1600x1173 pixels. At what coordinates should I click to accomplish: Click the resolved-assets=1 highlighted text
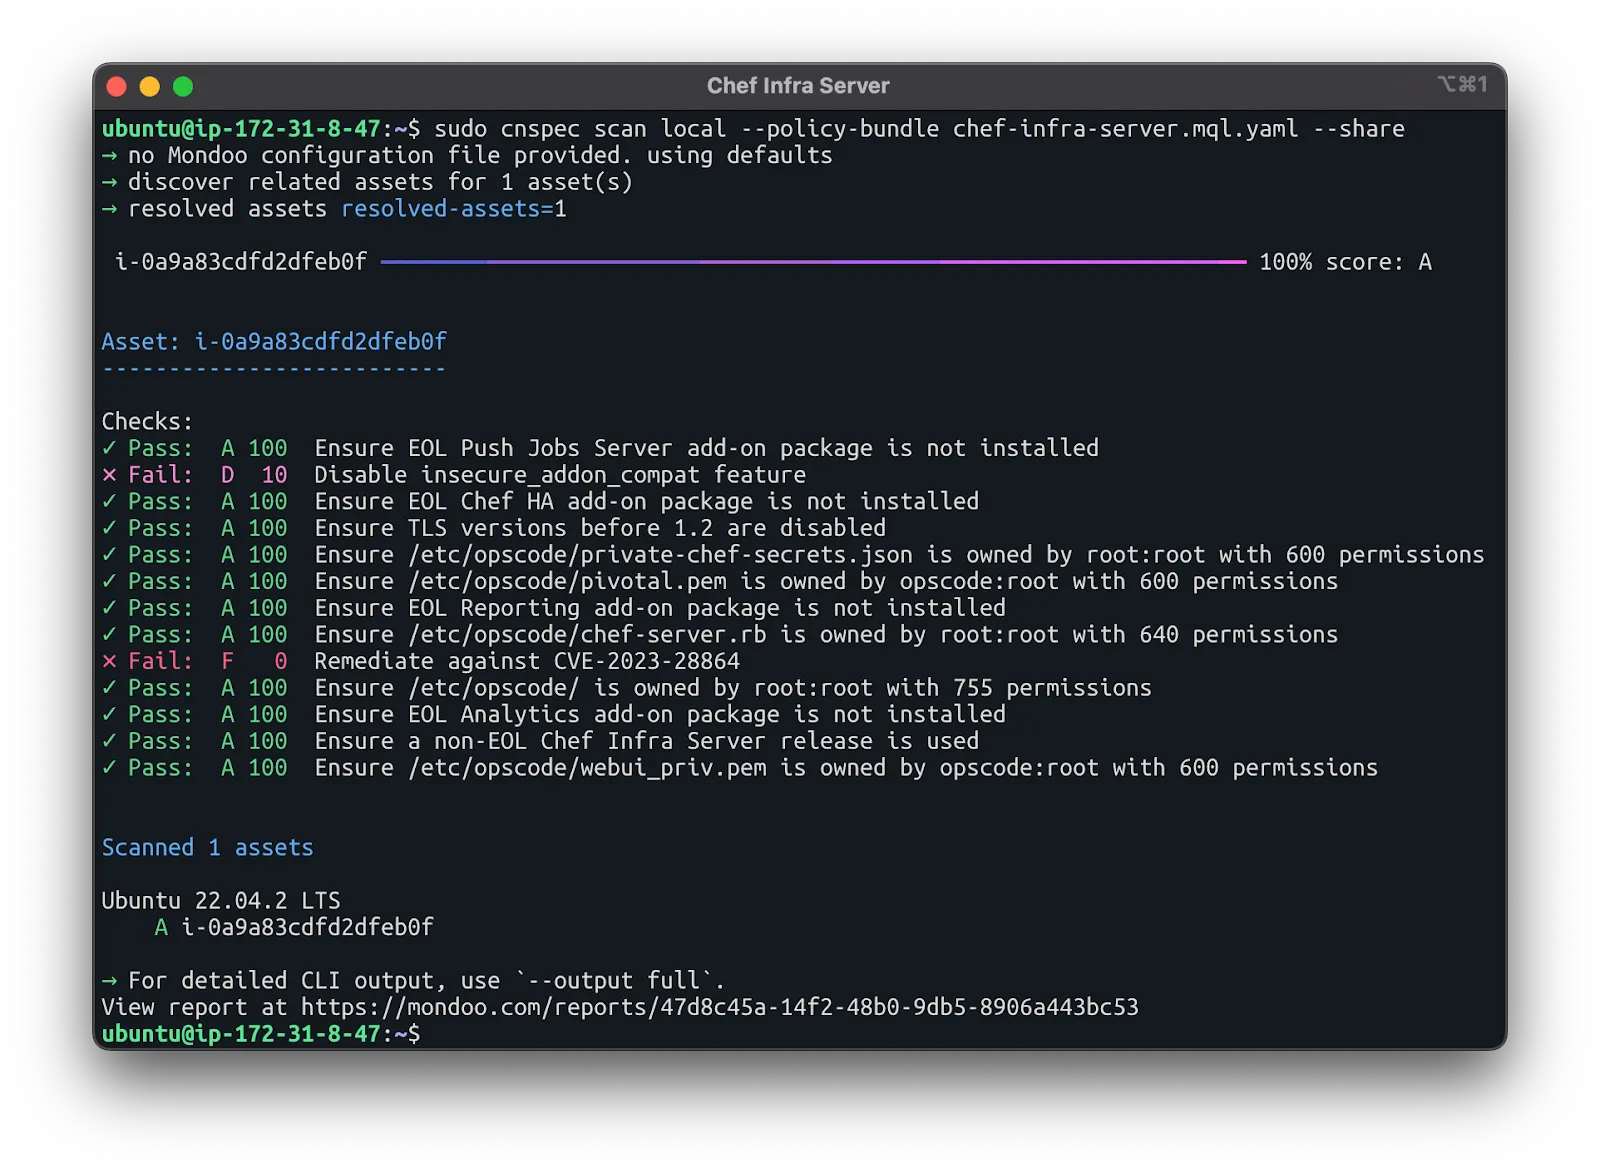click(454, 209)
